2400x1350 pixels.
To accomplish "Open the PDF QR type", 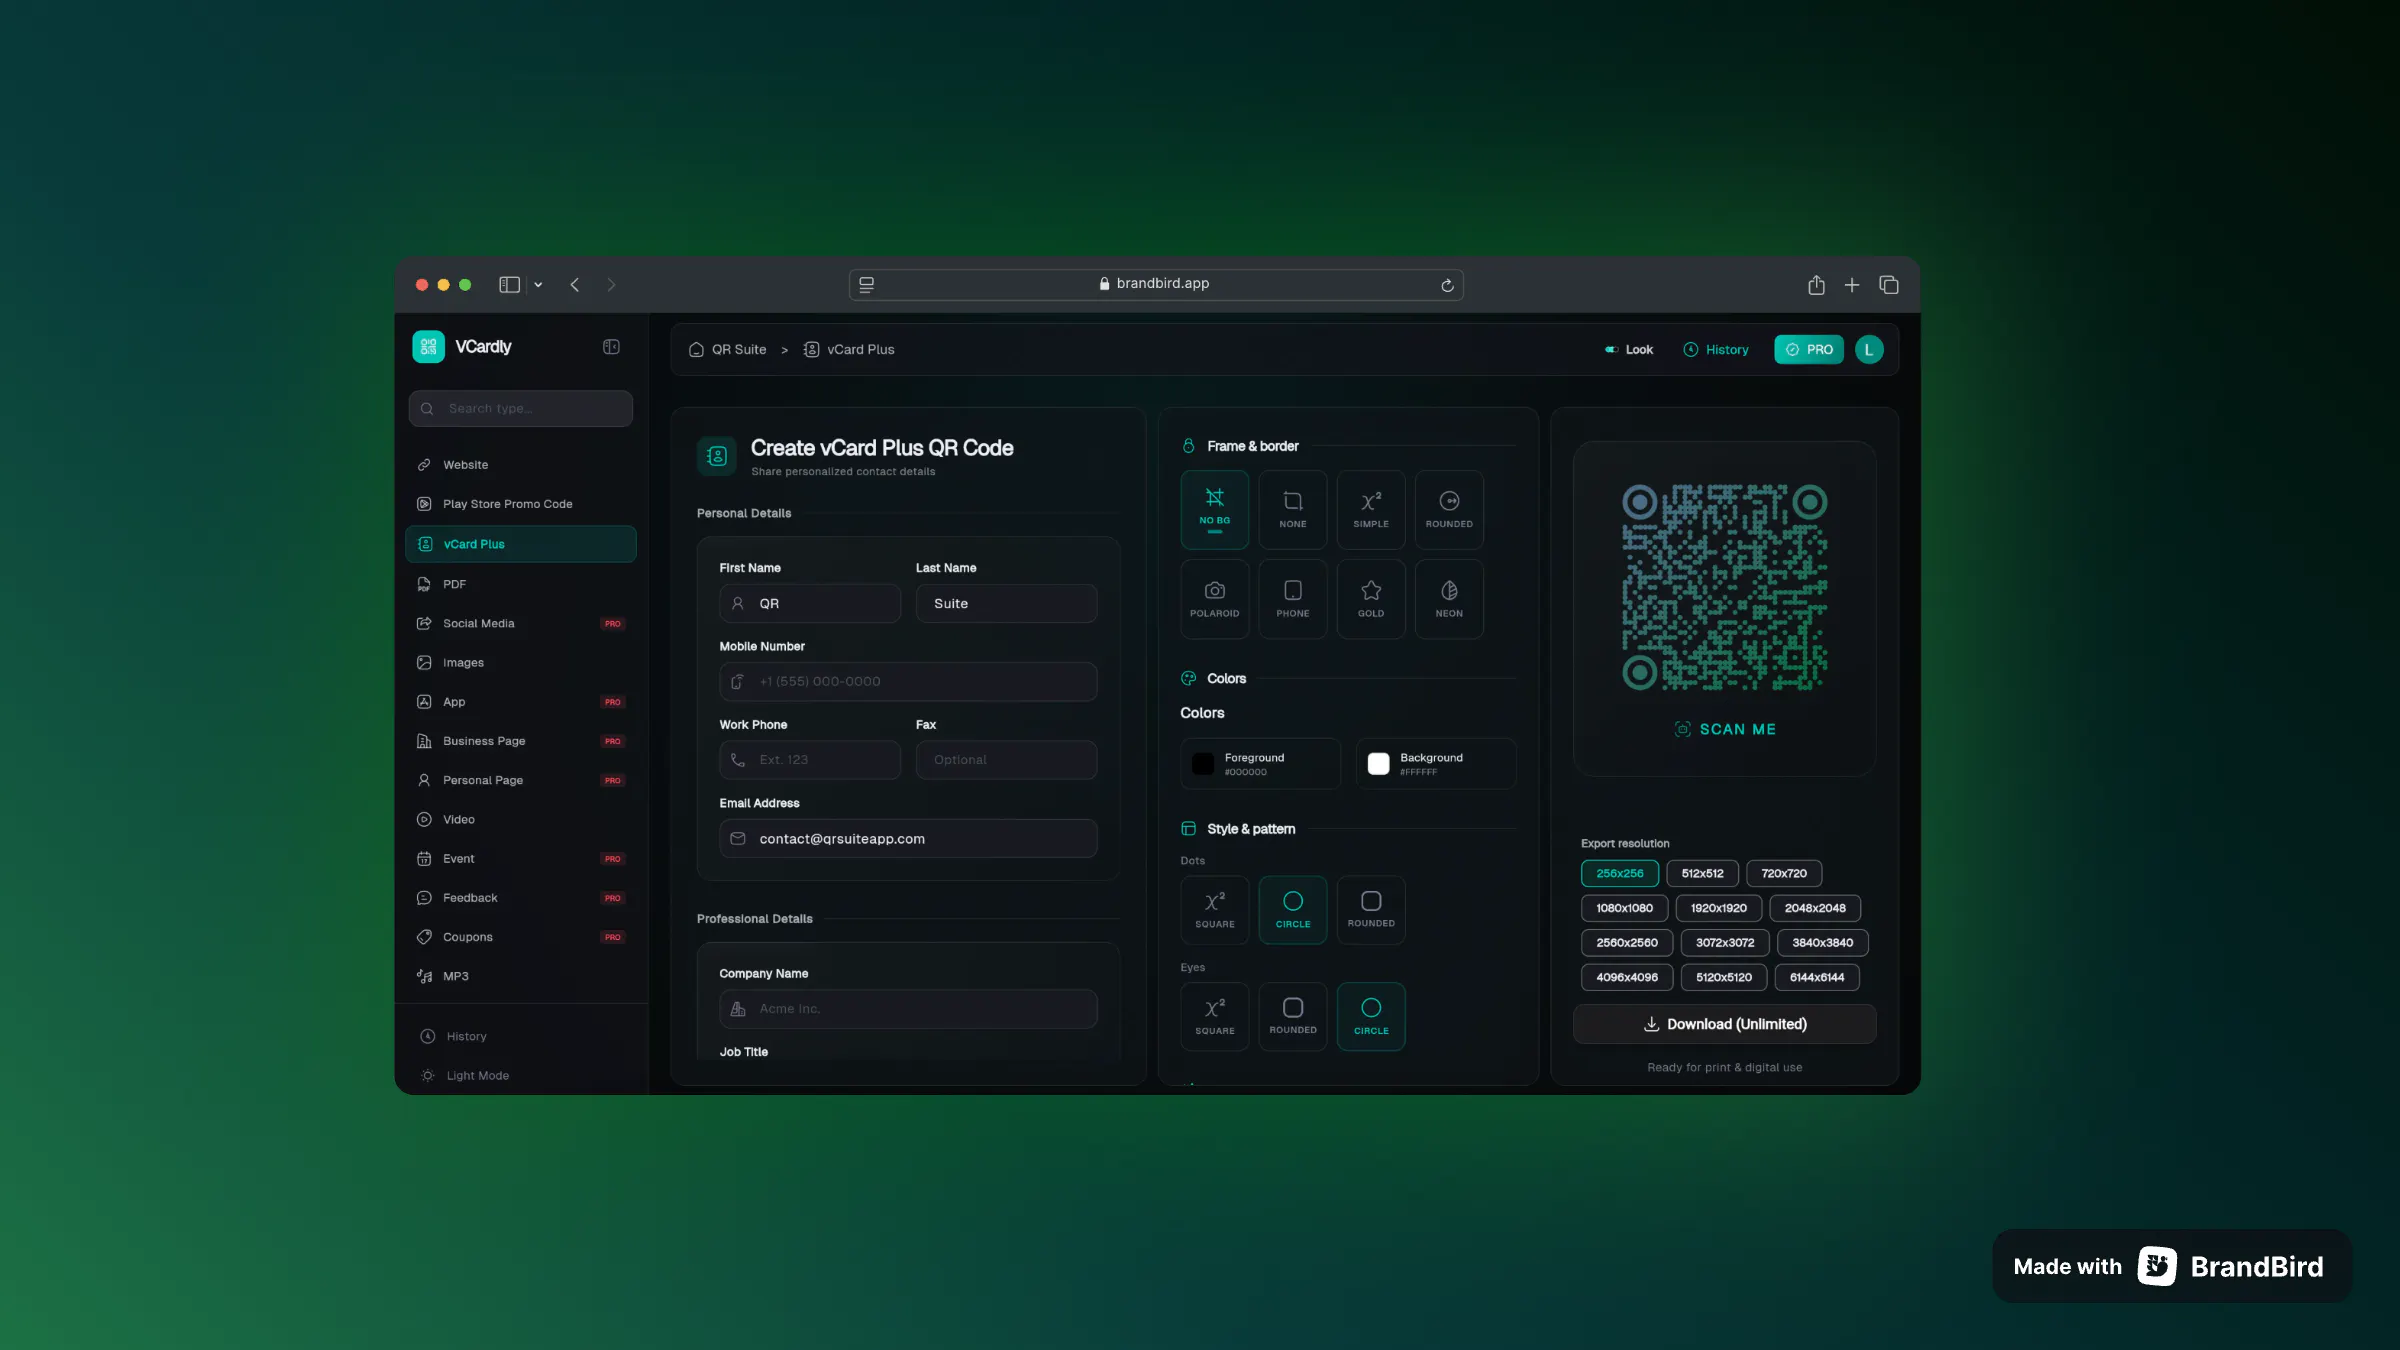I will (x=521, y=584).
